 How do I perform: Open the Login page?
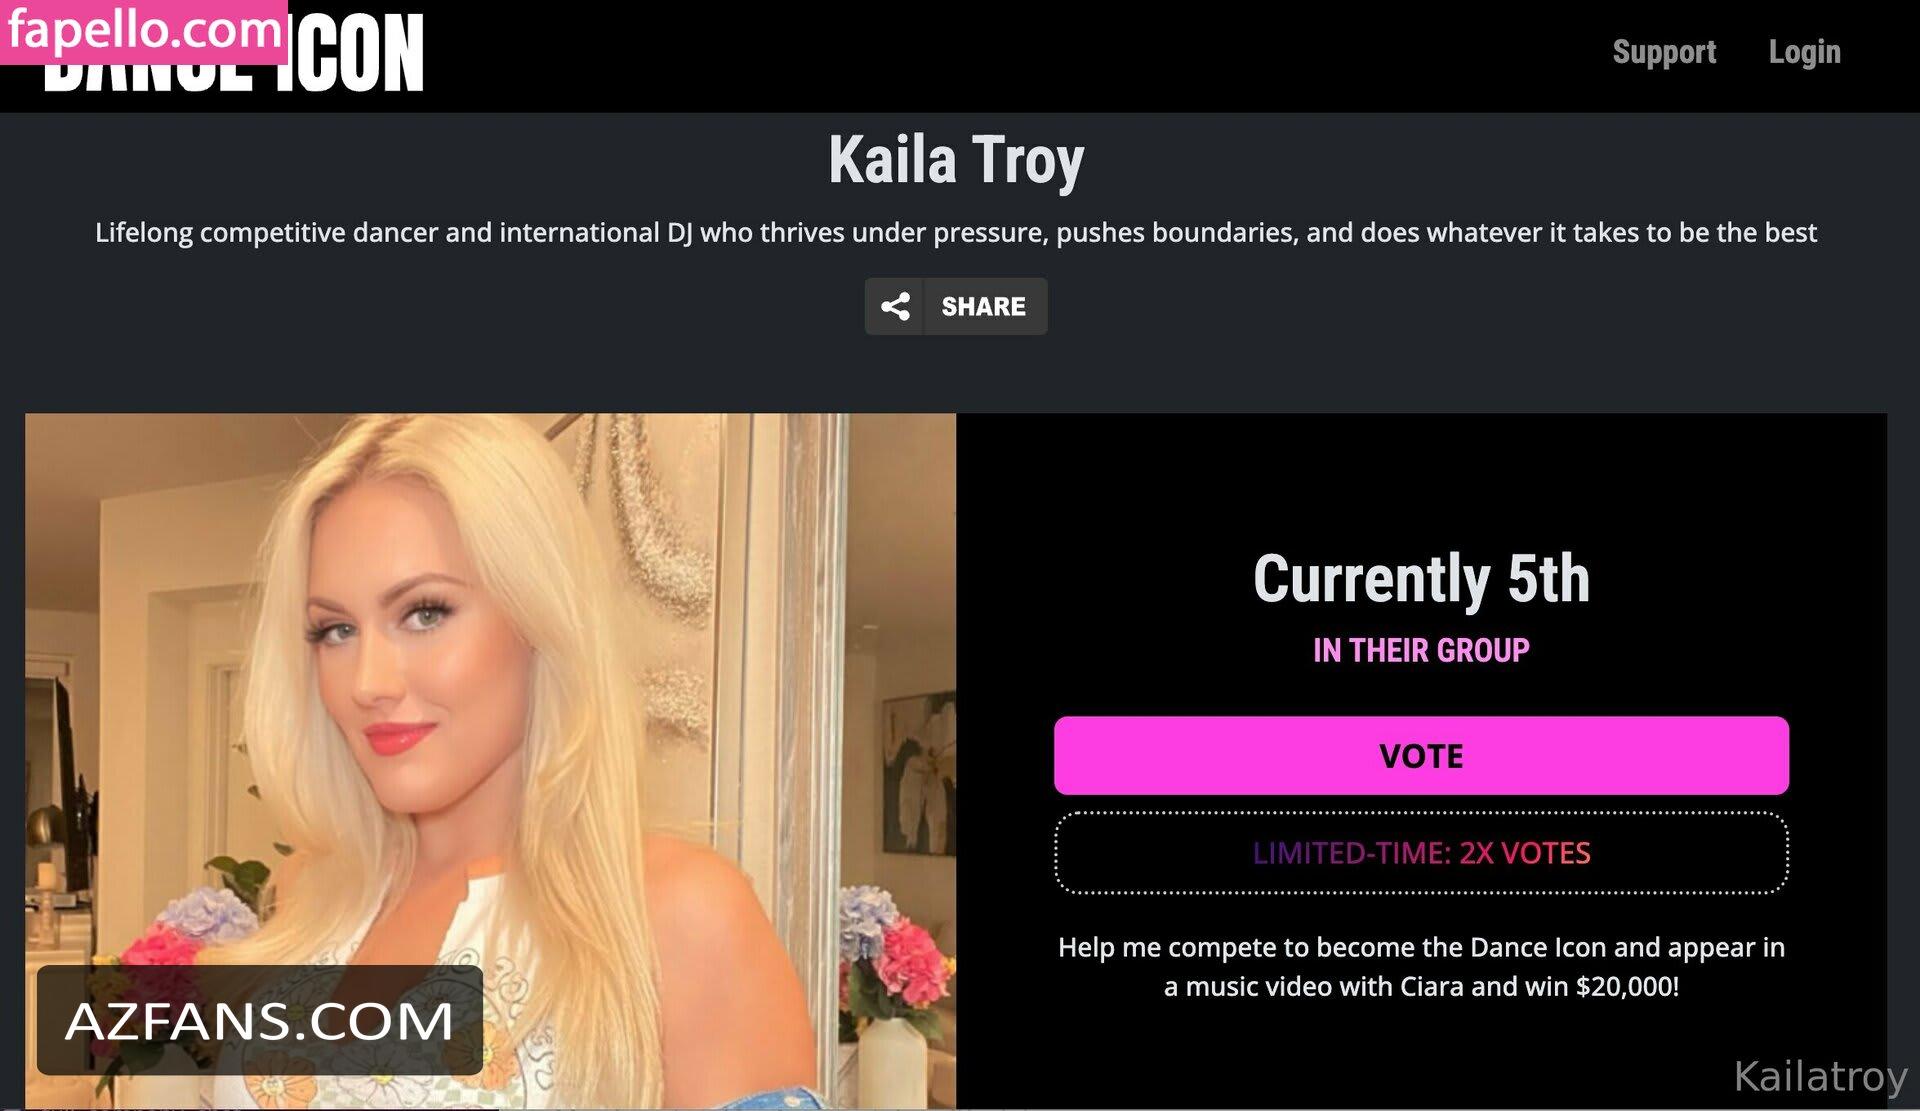pyautogui.click(x=1804, y=52)
